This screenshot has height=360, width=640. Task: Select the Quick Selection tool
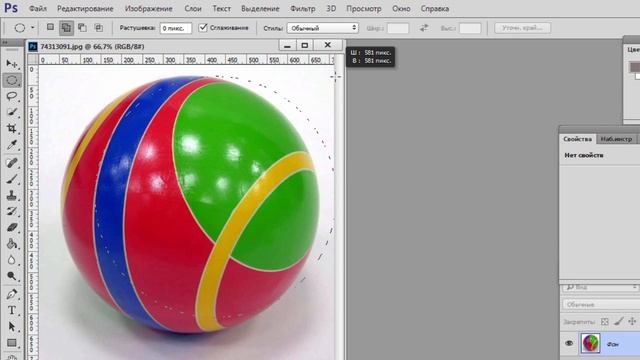(12, 112)
